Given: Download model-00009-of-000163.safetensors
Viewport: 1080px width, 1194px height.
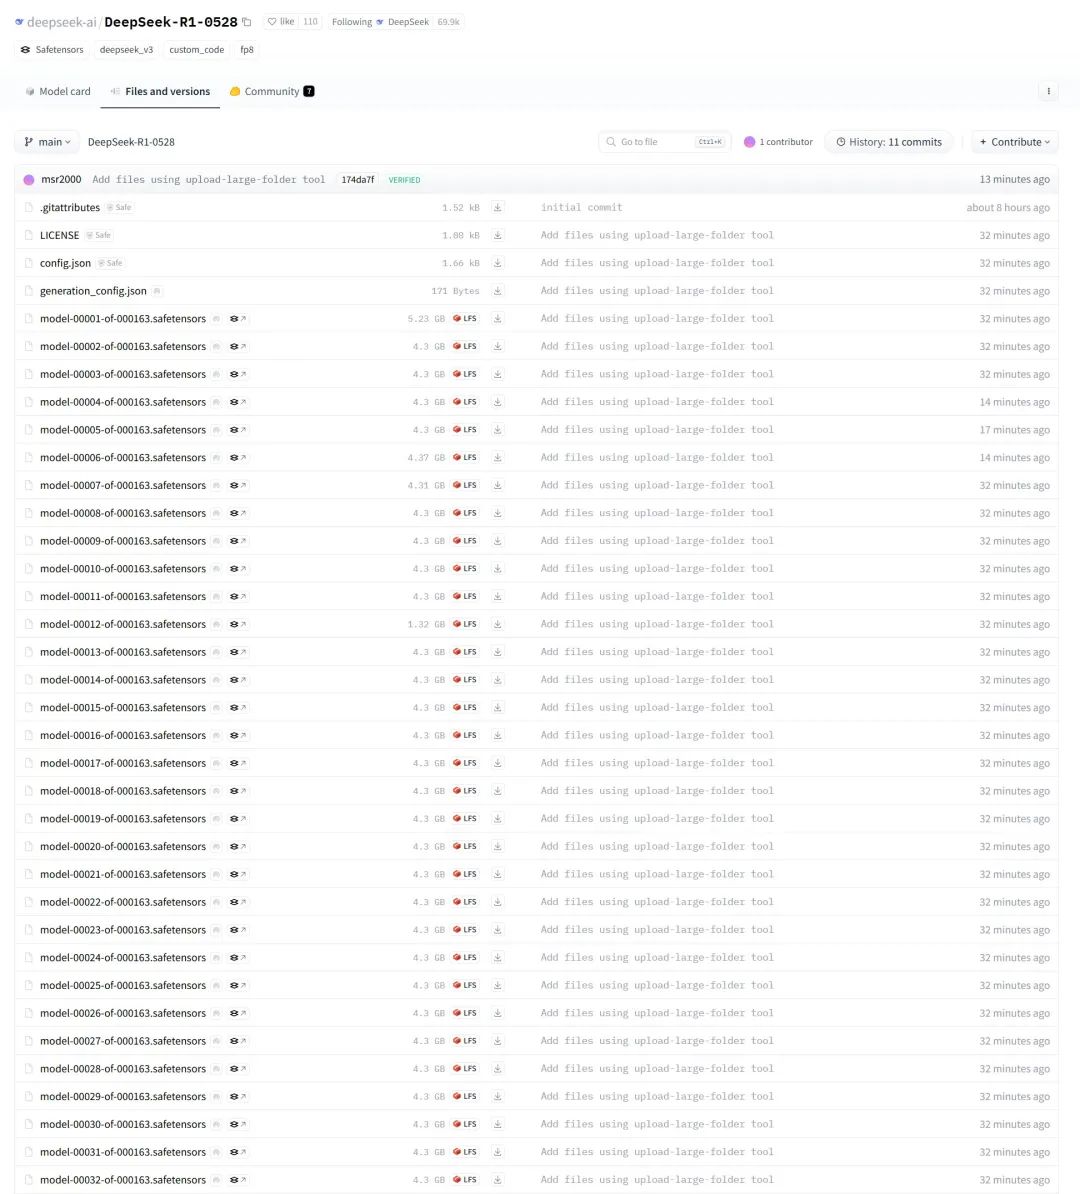Looking at the screenshot, I should pos(497,541).
